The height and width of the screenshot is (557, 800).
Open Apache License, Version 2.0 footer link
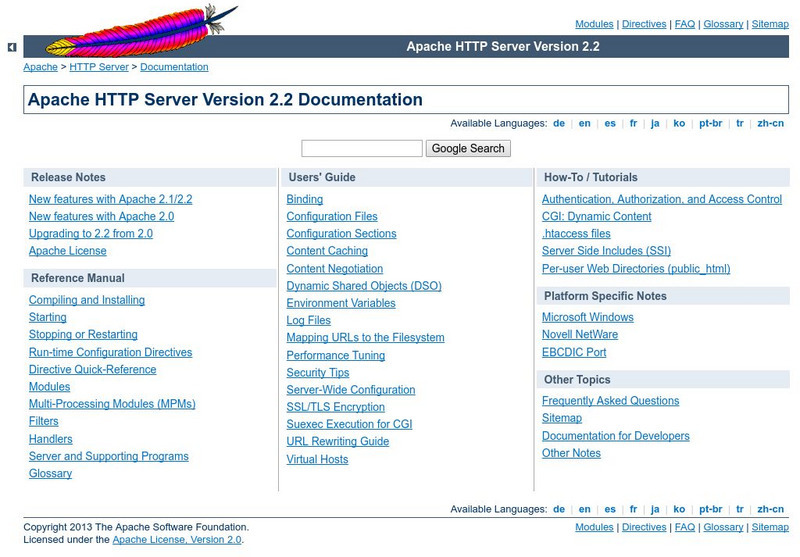pos(177,540)
